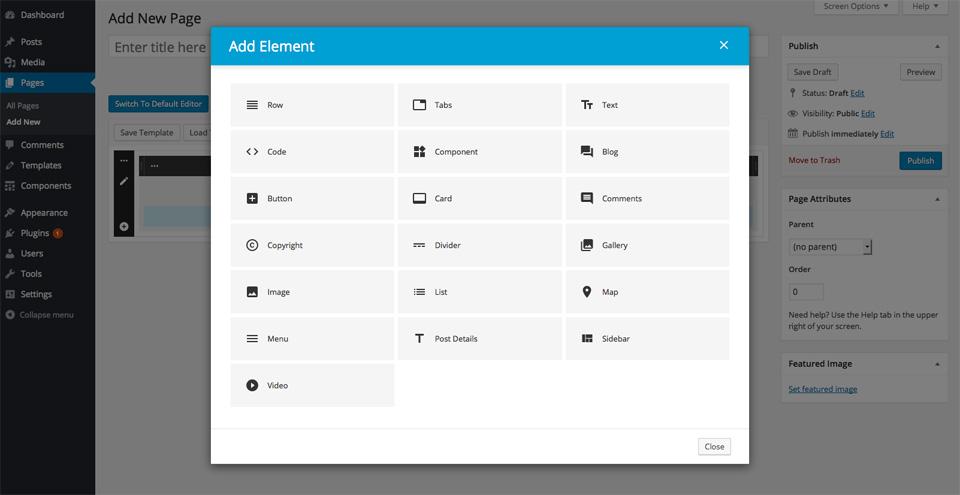This screenshot has height=495, width=960.
Task: Click Save Draft button
Action: pyautogui.click(x=812, y=72)
